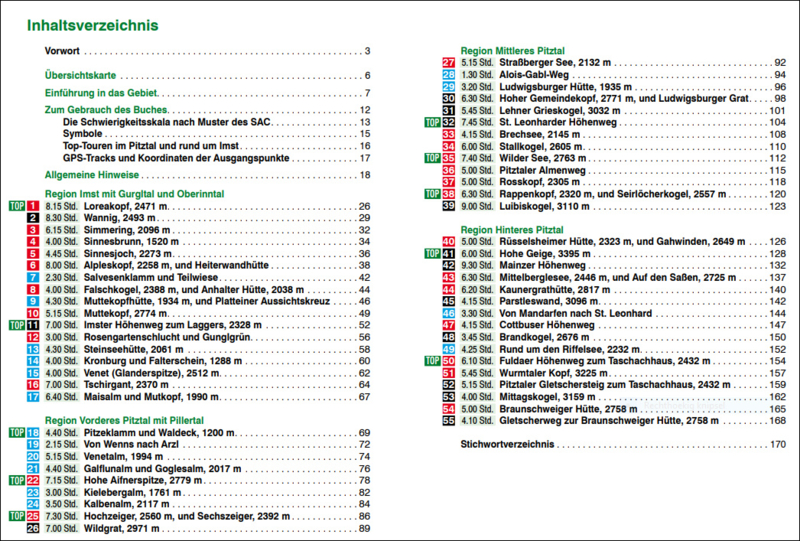The width and height of the screenshot is (800, 541).
Task: Select the red number 27 badge
Action: click(x=448, y=63)
